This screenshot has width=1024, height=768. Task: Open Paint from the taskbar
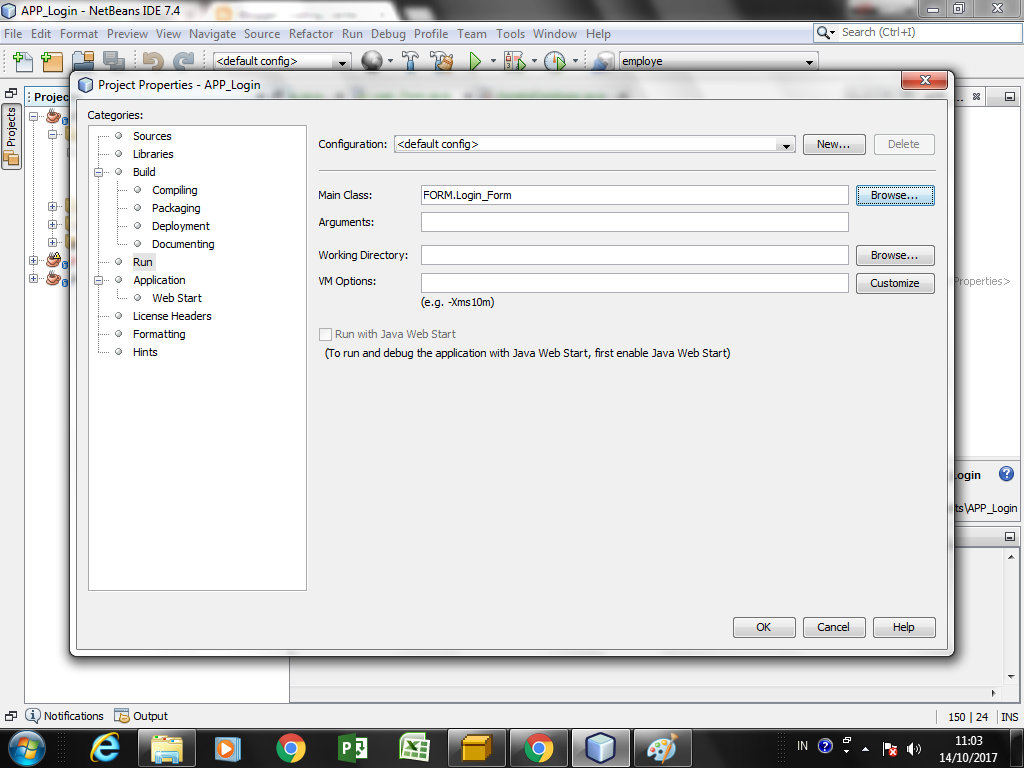click(662, 748)
